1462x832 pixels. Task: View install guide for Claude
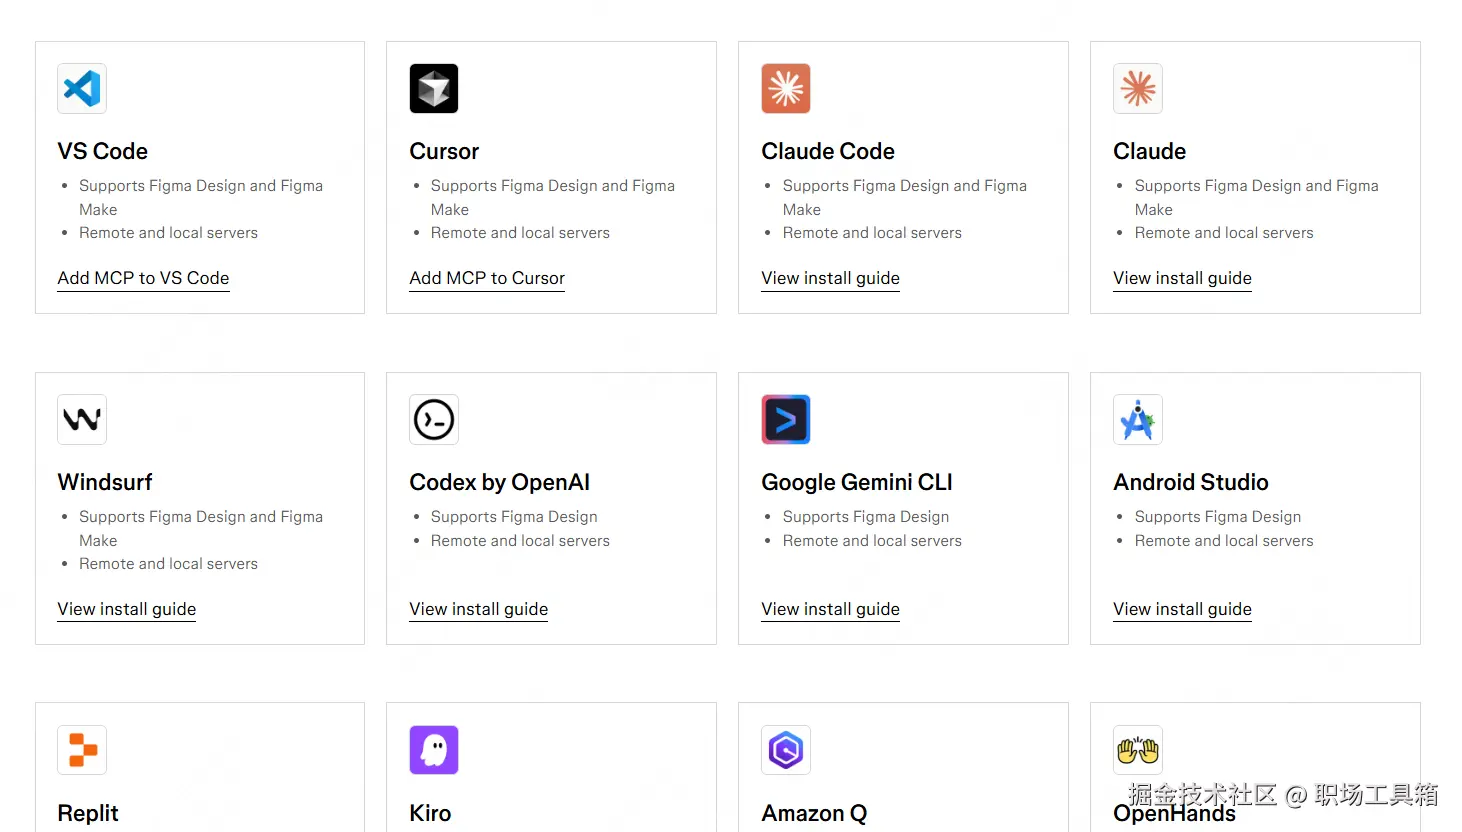1182,278
